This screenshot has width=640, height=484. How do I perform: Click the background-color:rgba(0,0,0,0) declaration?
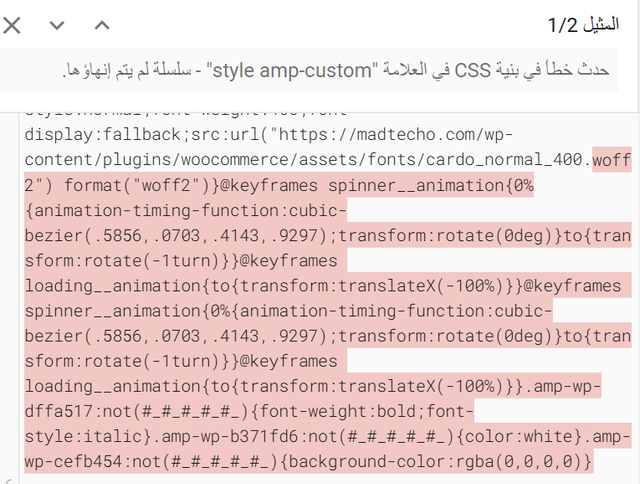click(436, 462)
